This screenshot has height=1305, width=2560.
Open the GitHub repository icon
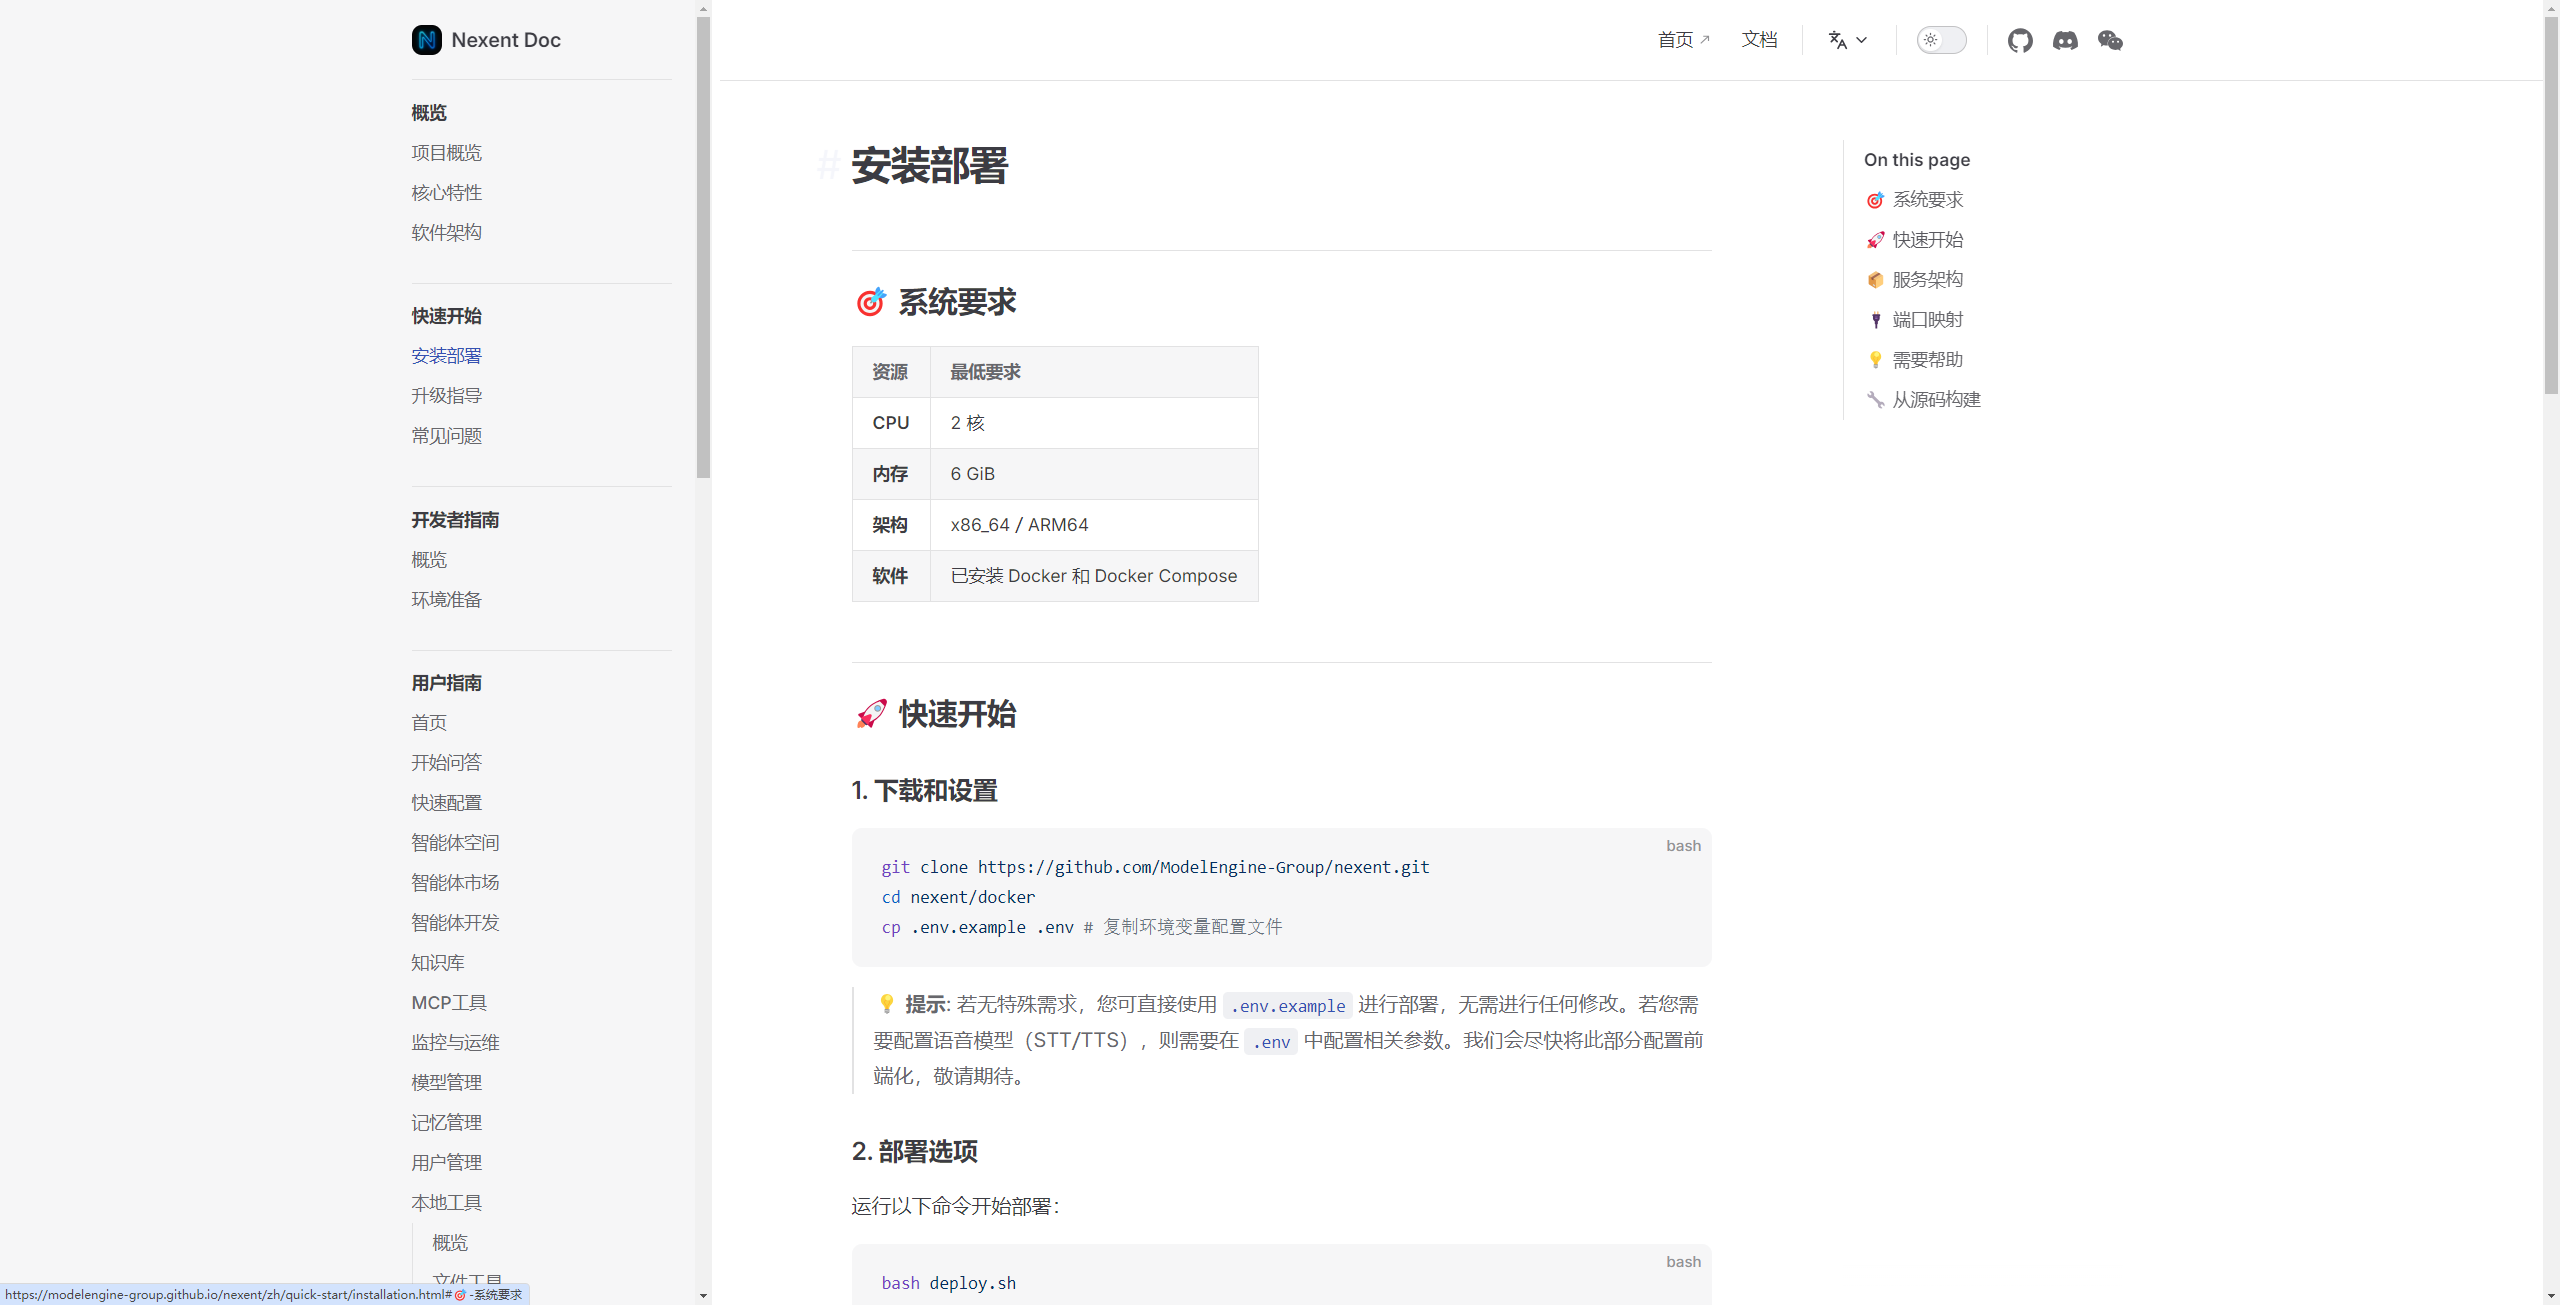tap(2019, 40)
